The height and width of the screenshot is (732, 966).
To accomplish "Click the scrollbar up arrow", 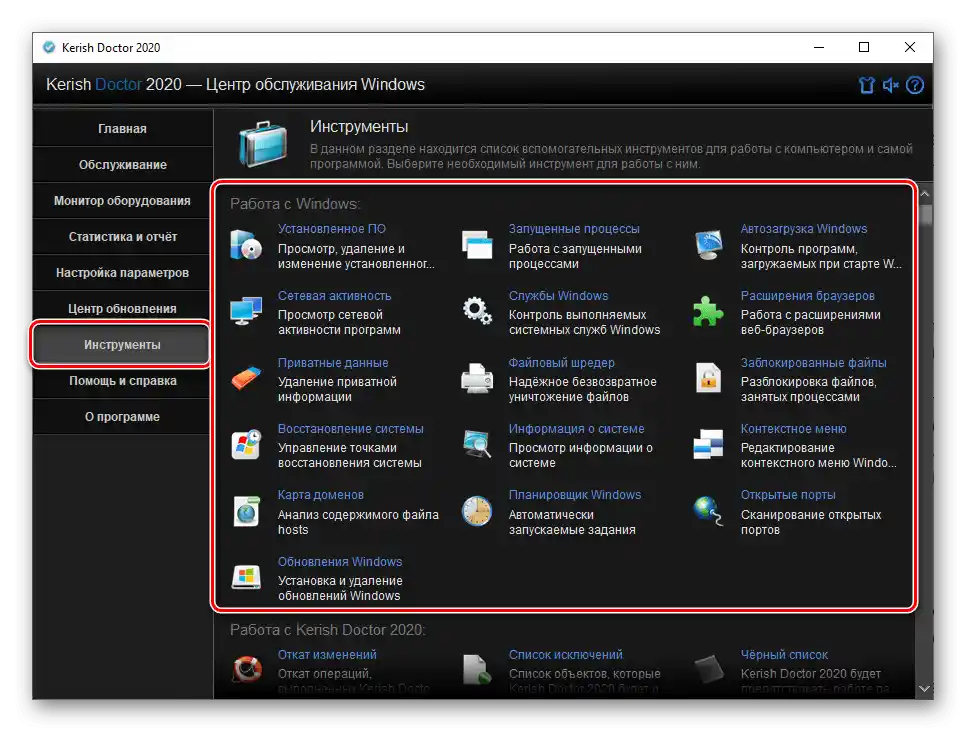I will pos(924,193).
